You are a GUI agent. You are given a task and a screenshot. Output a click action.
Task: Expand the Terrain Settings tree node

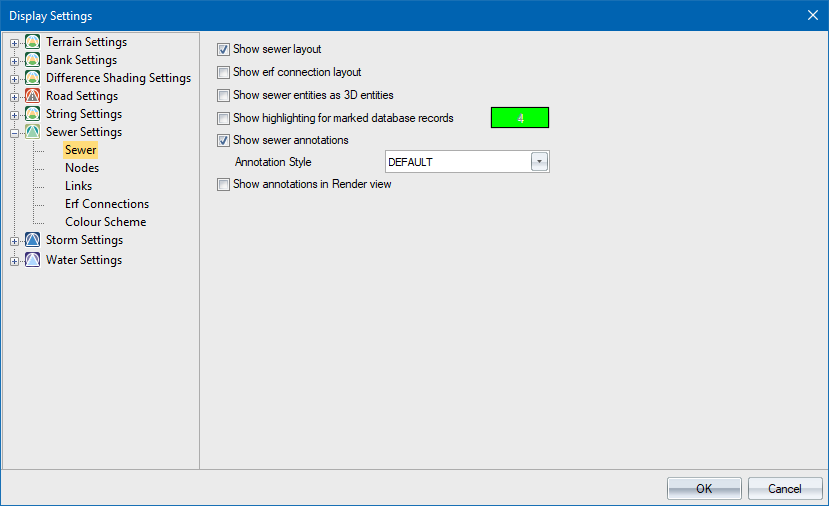(x=14, y=43)
